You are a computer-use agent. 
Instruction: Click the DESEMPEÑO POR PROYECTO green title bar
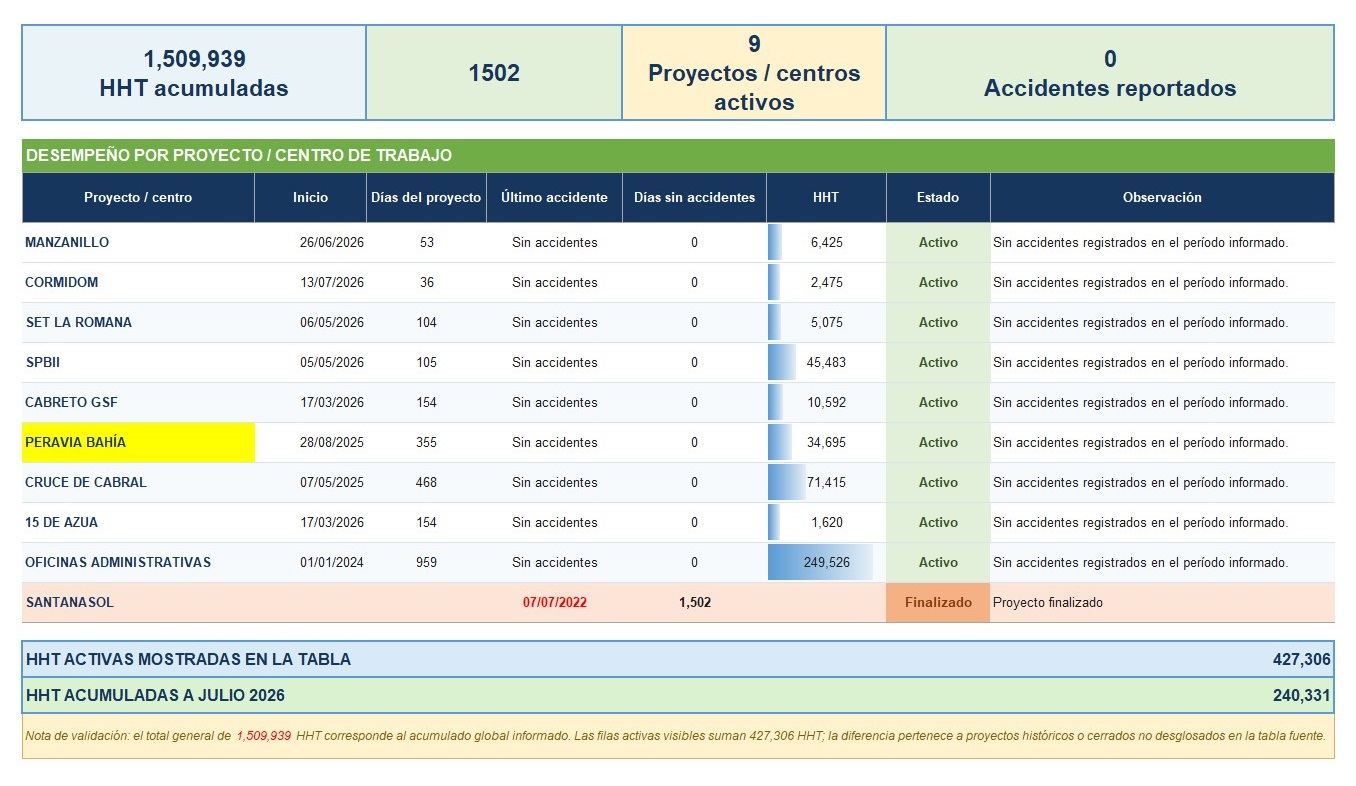point(678,155)
